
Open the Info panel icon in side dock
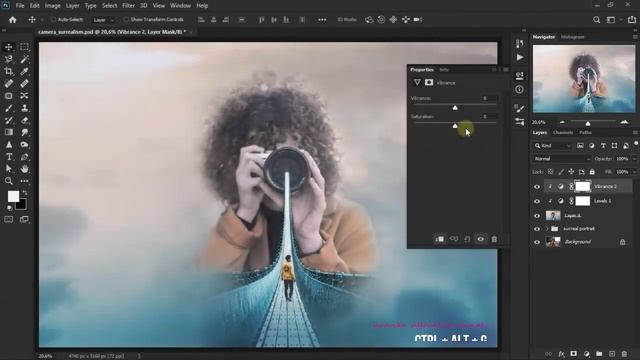[x=519, y=89]
